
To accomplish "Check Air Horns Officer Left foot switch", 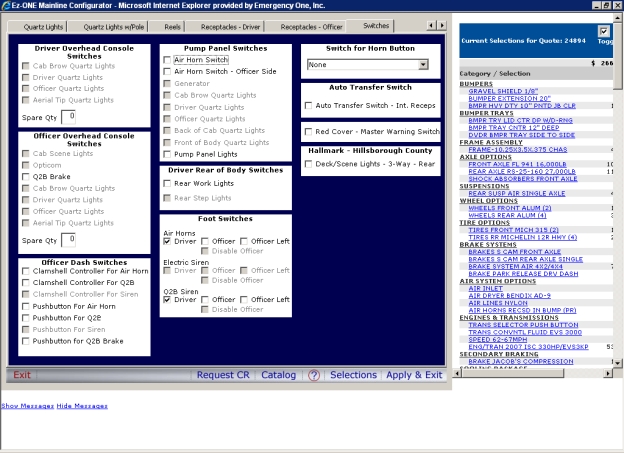I will (244, 241).
